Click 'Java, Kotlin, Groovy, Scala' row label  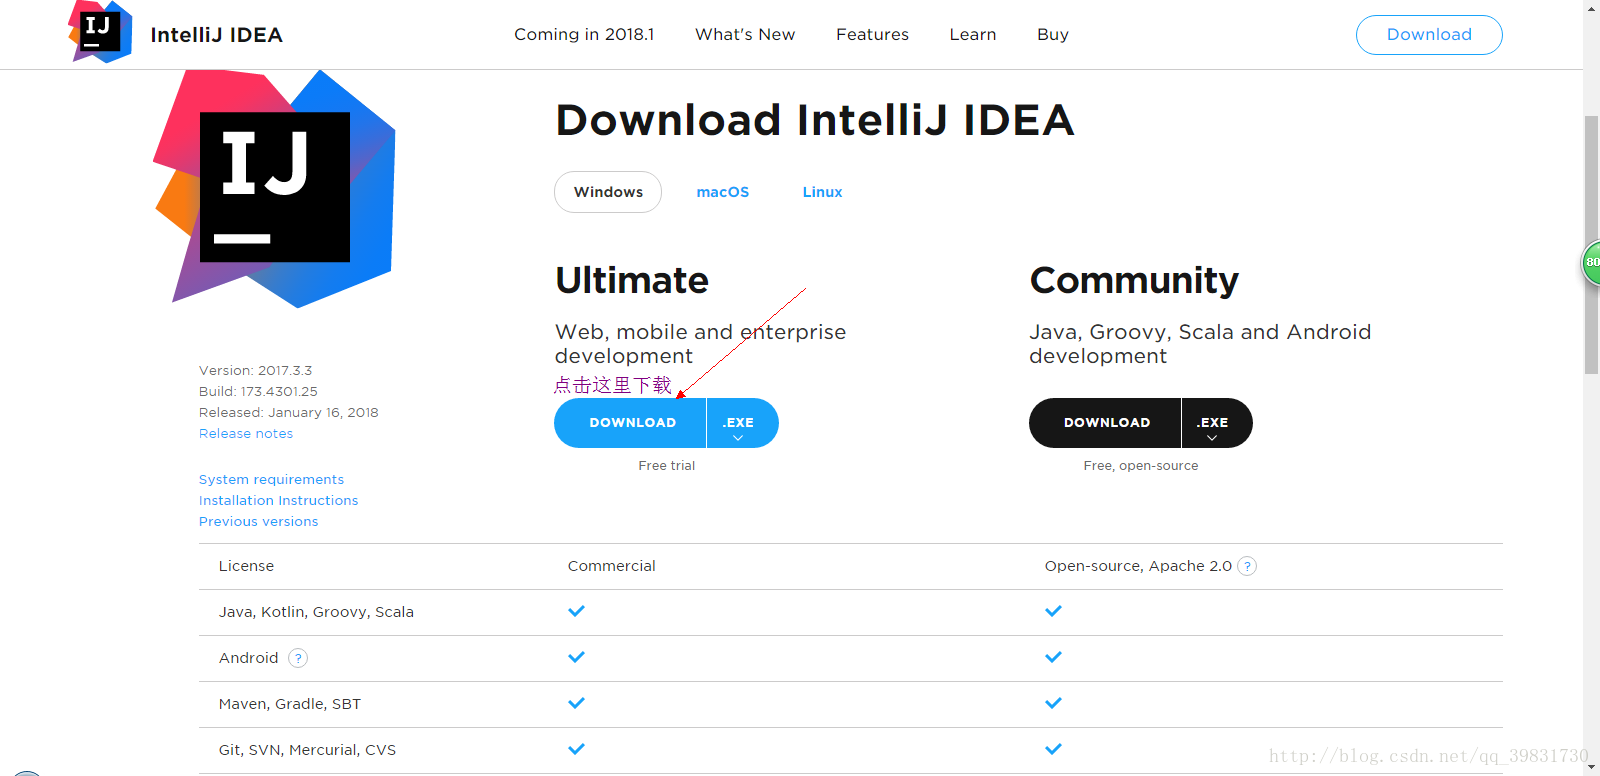point(316,612)
